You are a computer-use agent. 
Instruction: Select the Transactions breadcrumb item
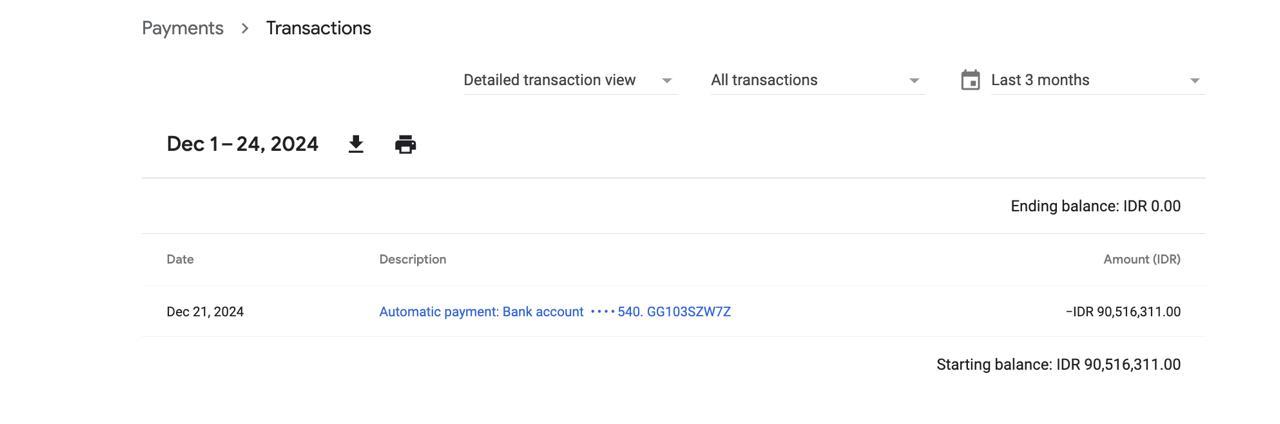318,28
